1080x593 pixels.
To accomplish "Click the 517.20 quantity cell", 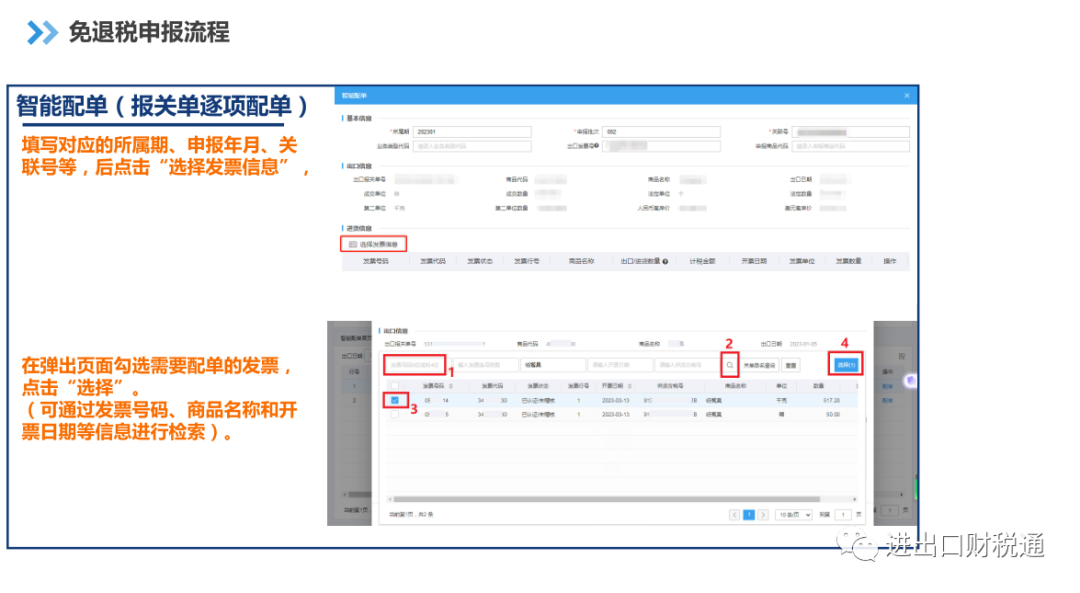I will 831,400.
